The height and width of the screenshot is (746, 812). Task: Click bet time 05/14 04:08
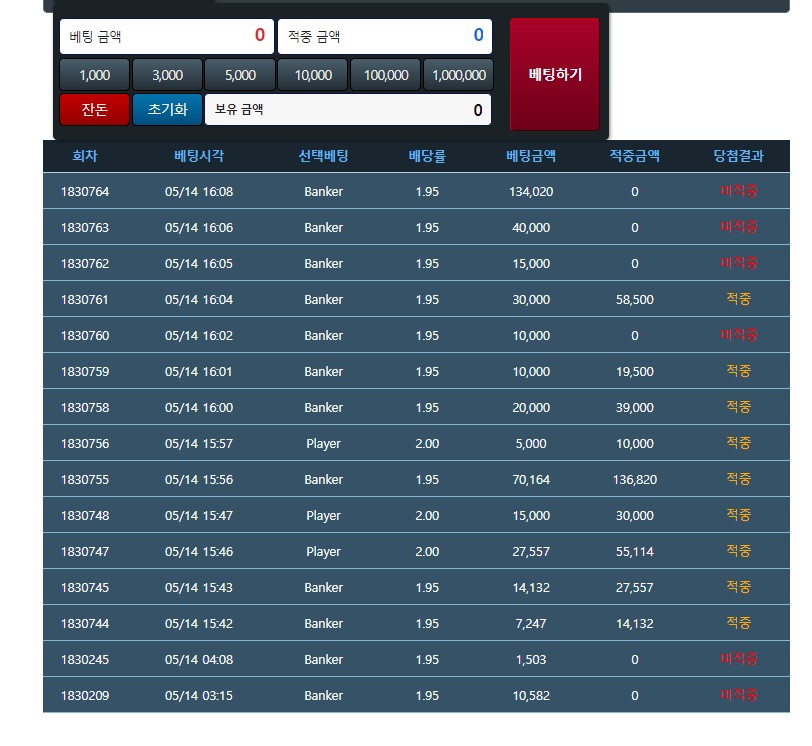click(x=199, y=660)
